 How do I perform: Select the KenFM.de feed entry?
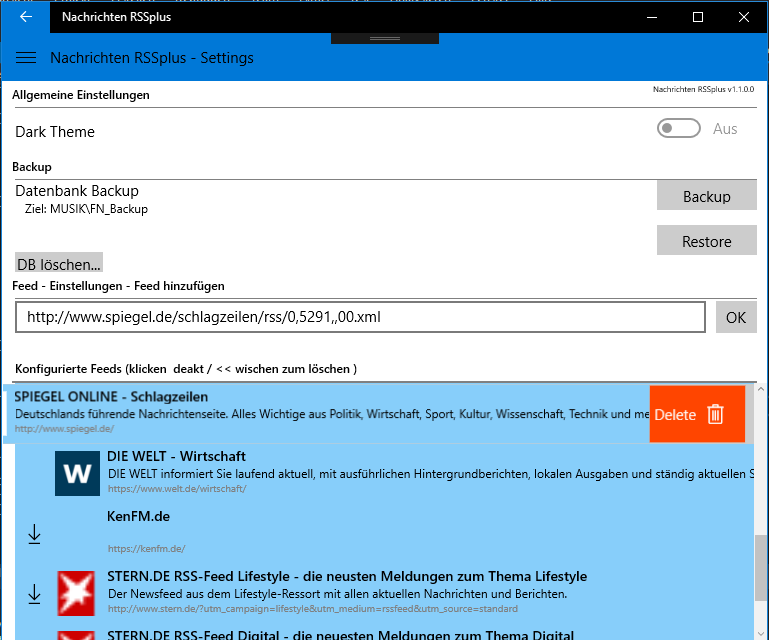(x=384, y=533)
